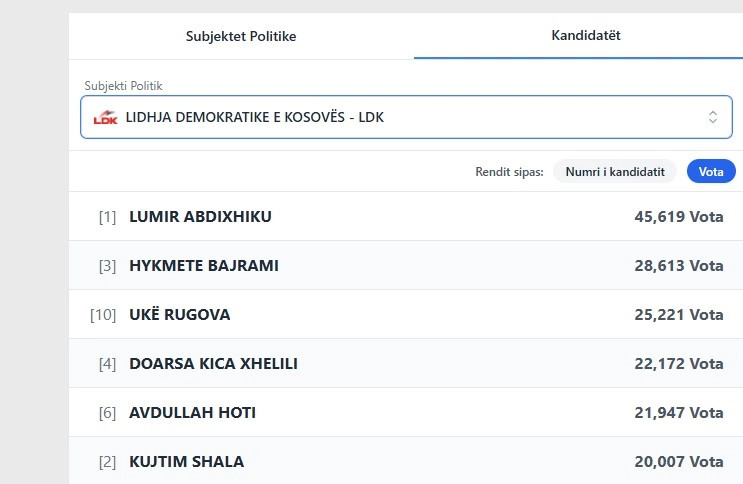Image resolution: width=743 pixels, height=484 pixels.
Task: Click candidate number [10] badge
Action: click(103, 315)
